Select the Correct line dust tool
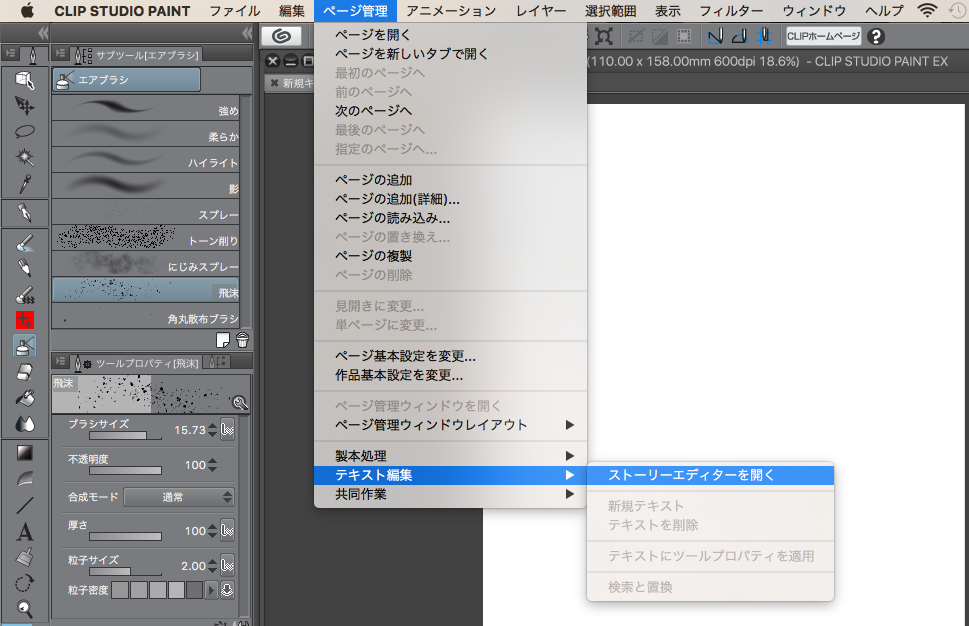Image resolution: width=969 pixels, height=626 pixels. coord(25,557)
